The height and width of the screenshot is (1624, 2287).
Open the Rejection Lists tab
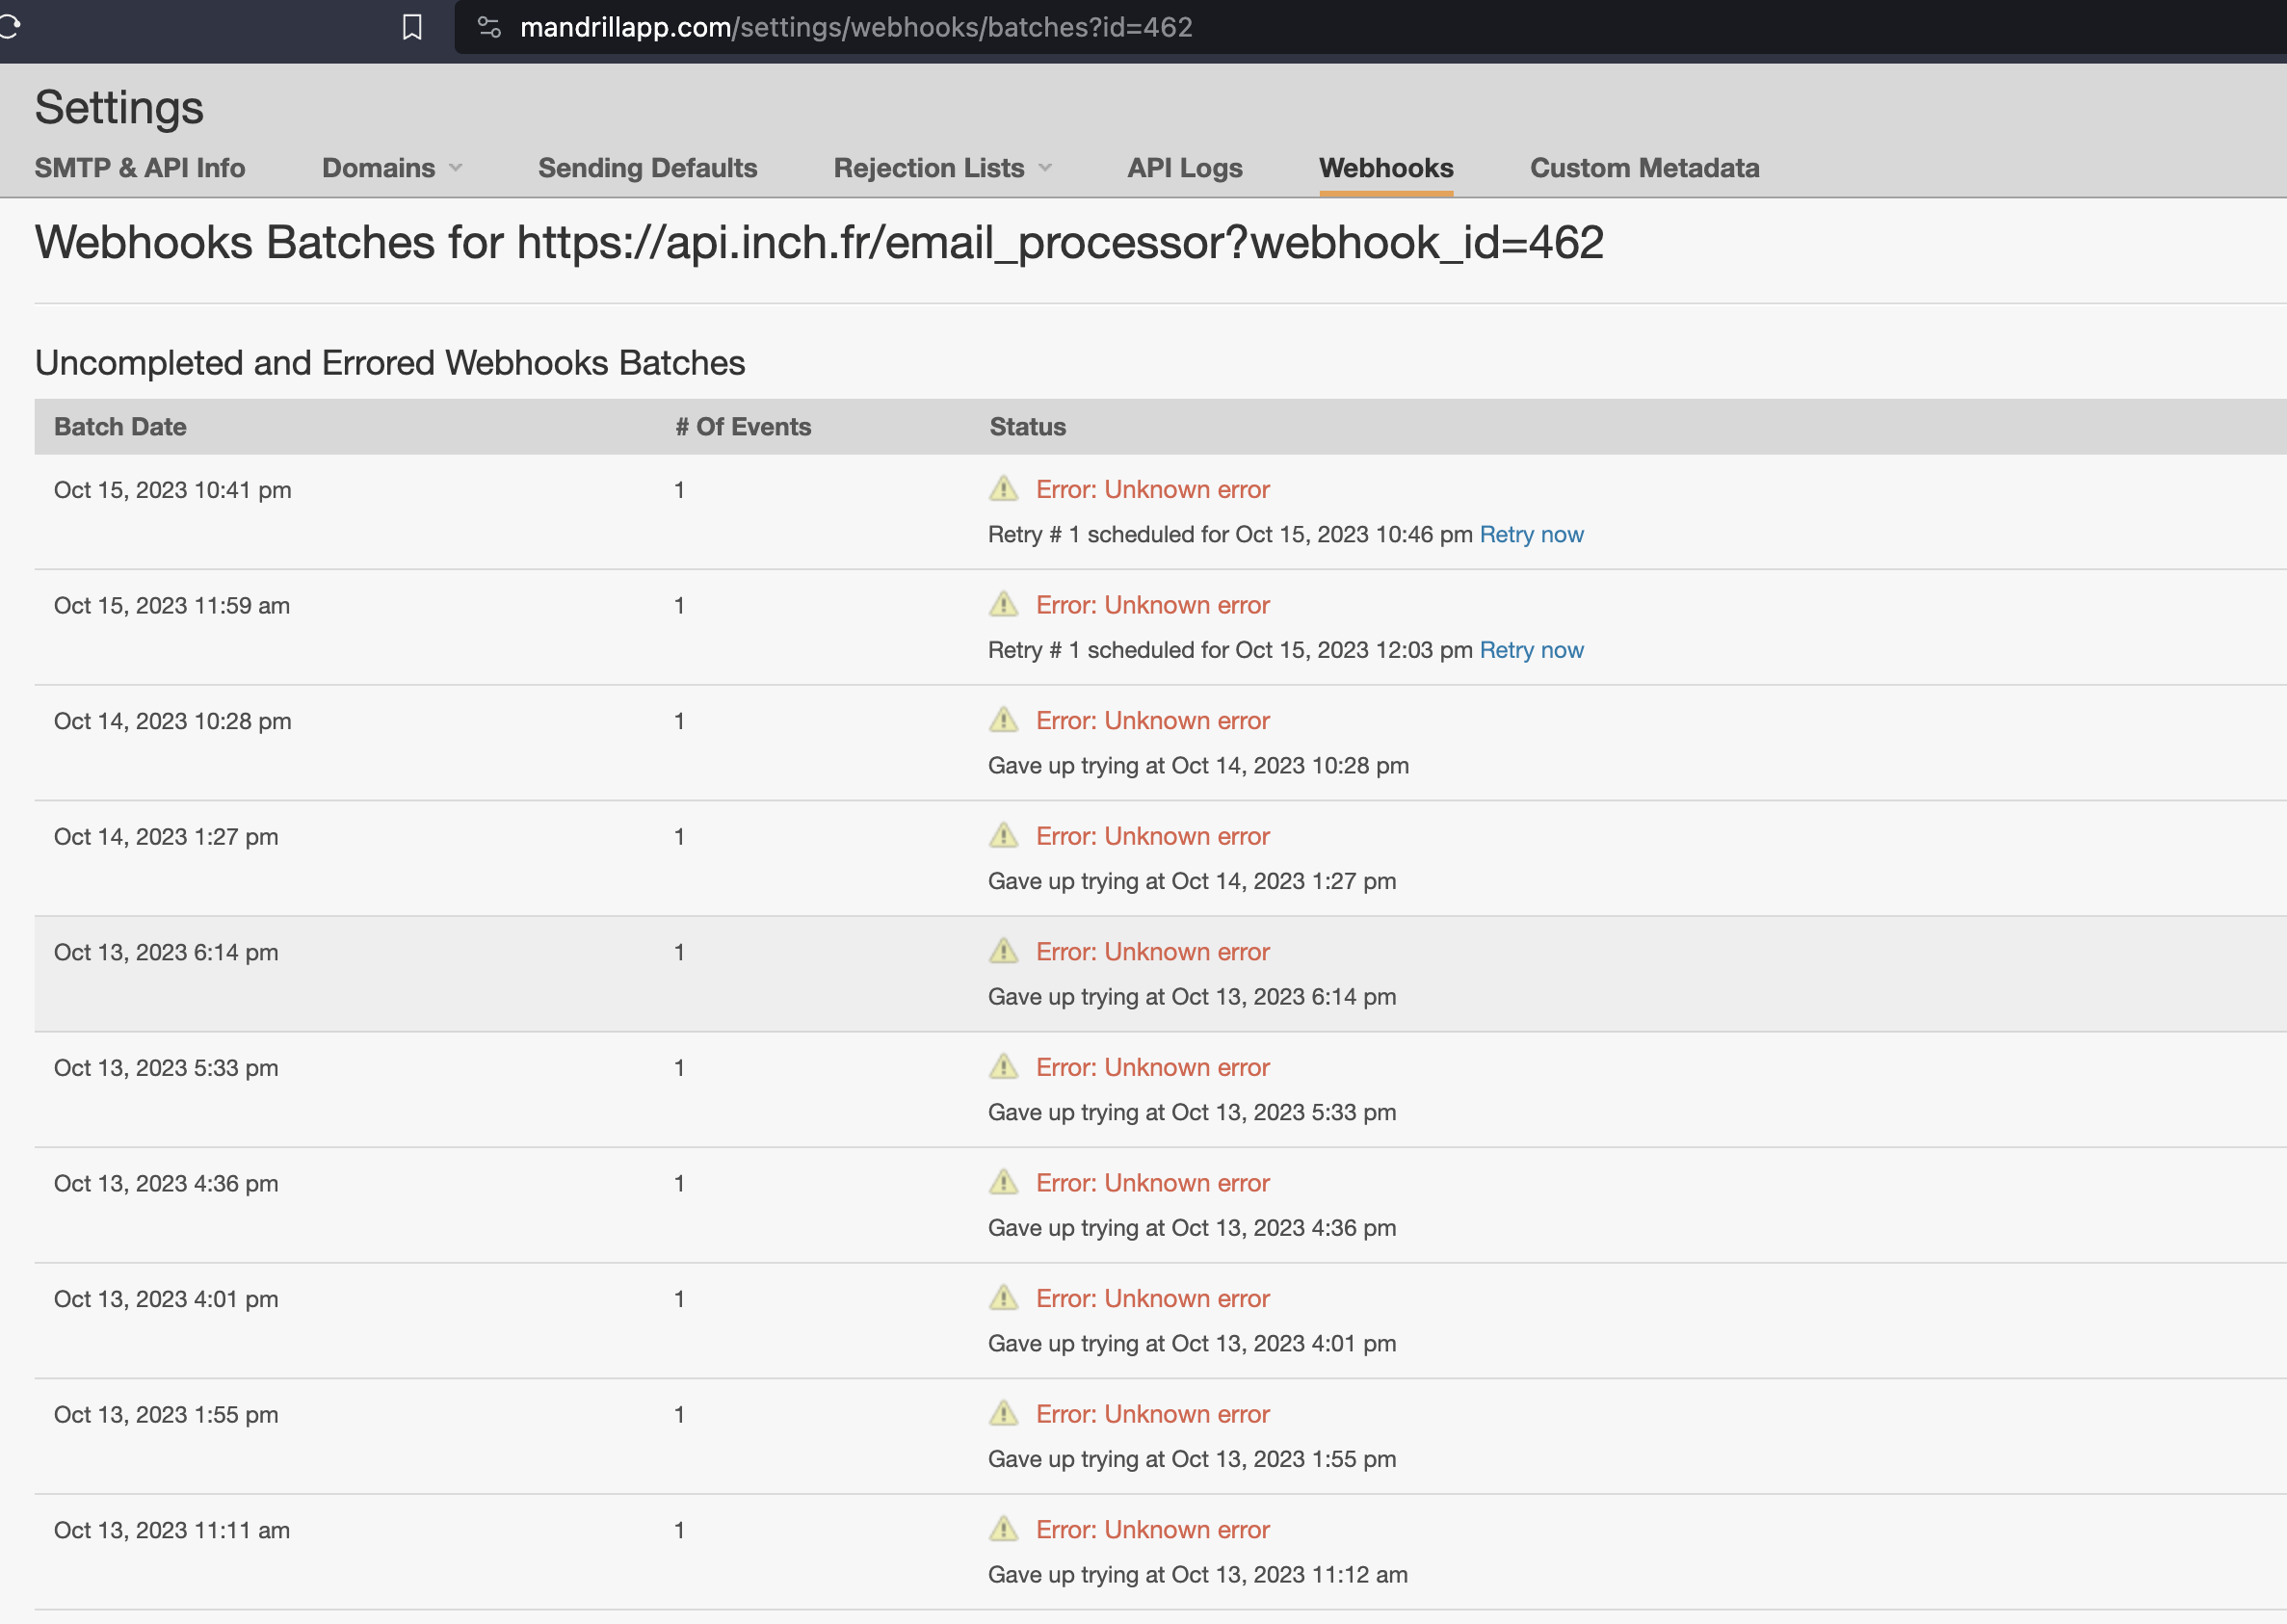pyautogui.click(x=929, y=168)
